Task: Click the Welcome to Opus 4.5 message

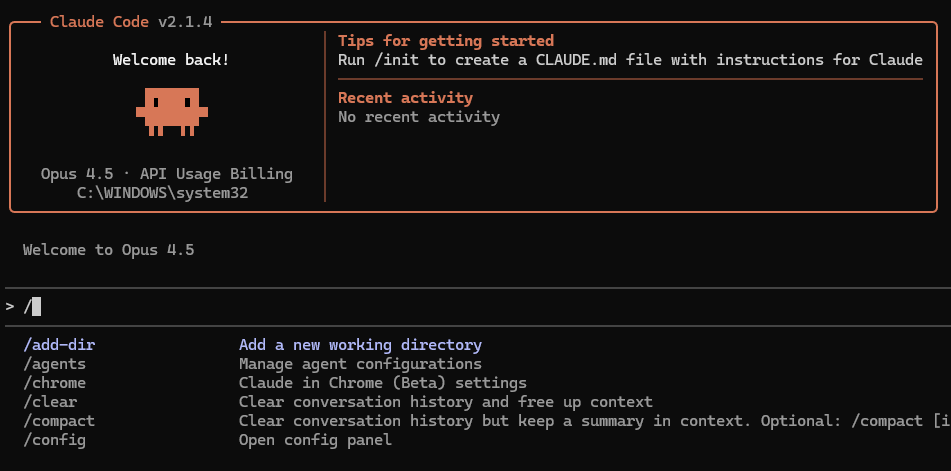Action: [108, 250]
